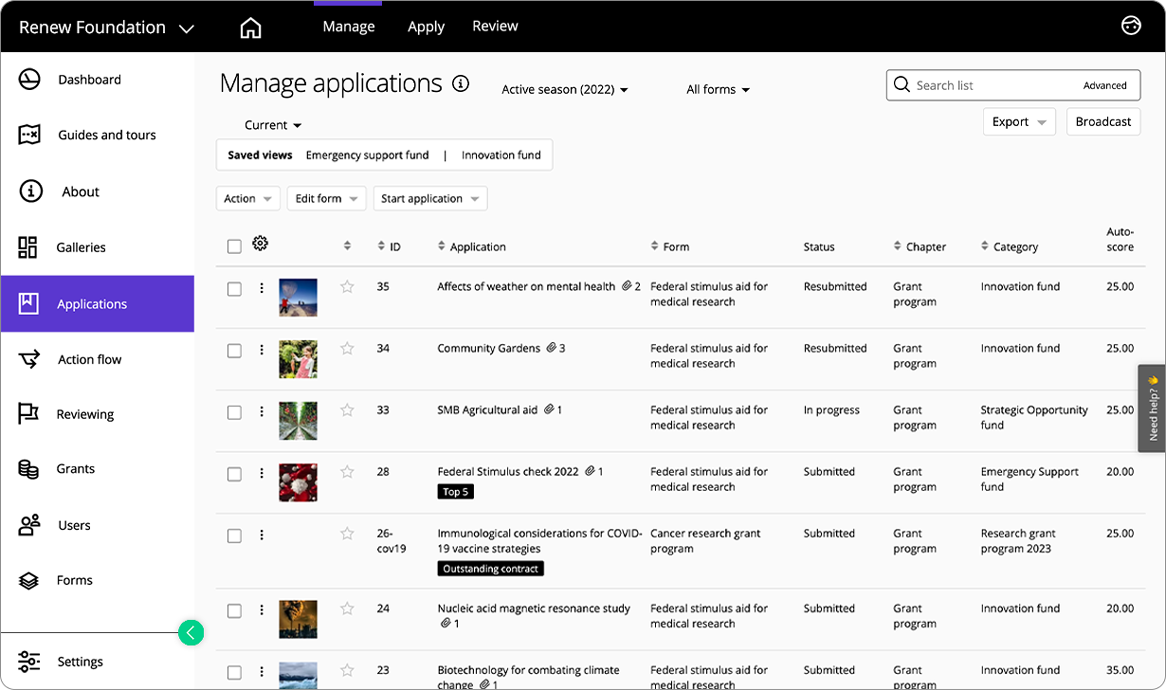
Task: Check the row for Affects of weather on mental health
Action: [234, 287]
